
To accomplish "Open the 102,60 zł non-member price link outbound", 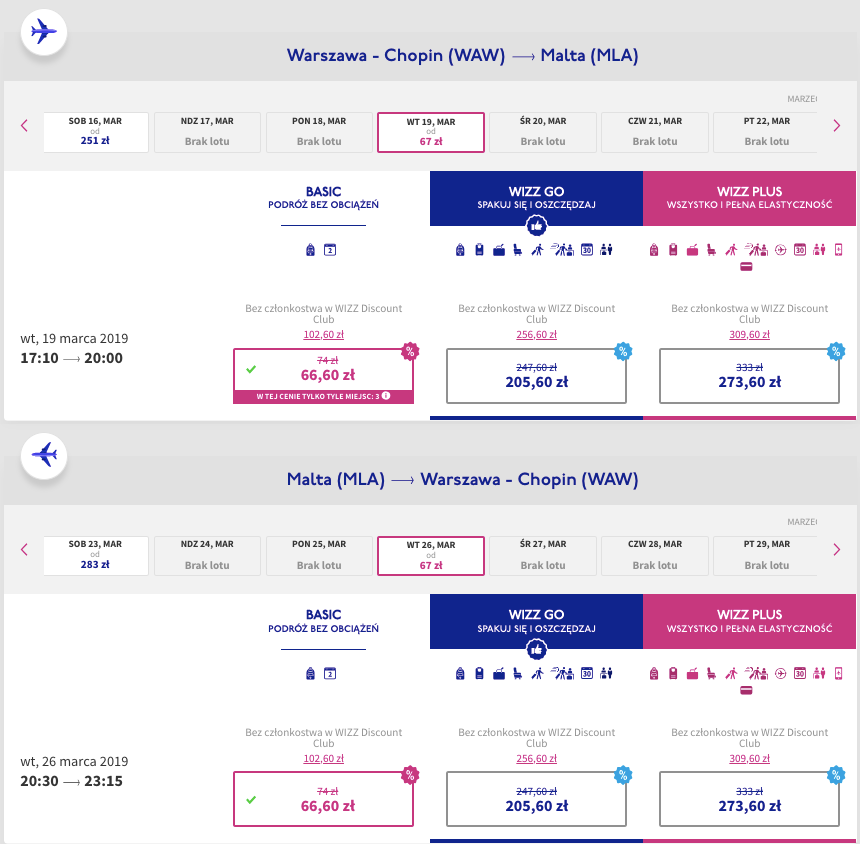I will [x=324, y=335].
